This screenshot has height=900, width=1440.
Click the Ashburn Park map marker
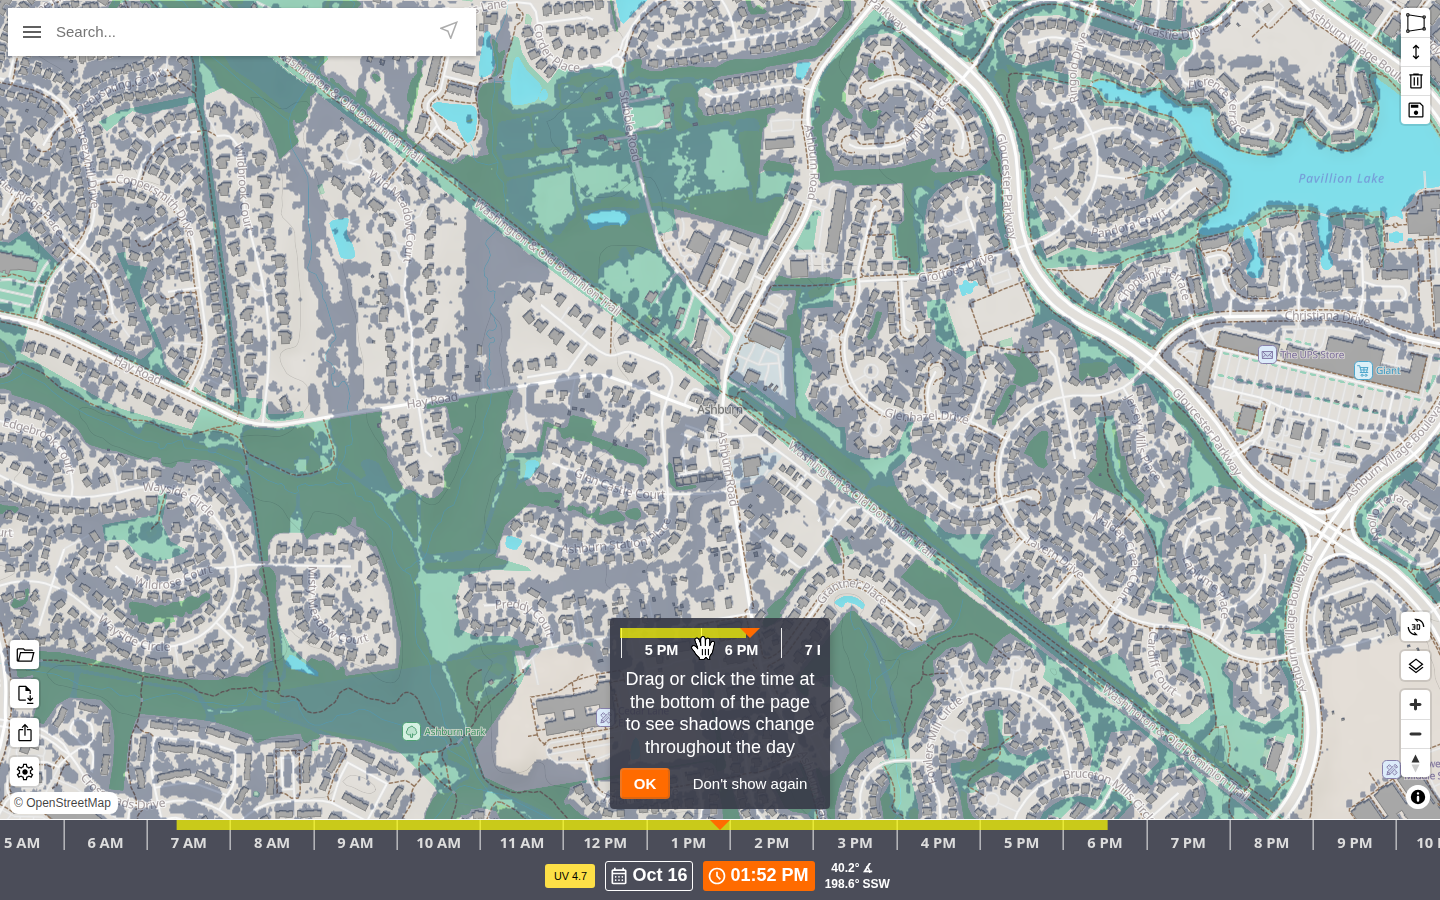pyautogui.click(x=411, y=732)
